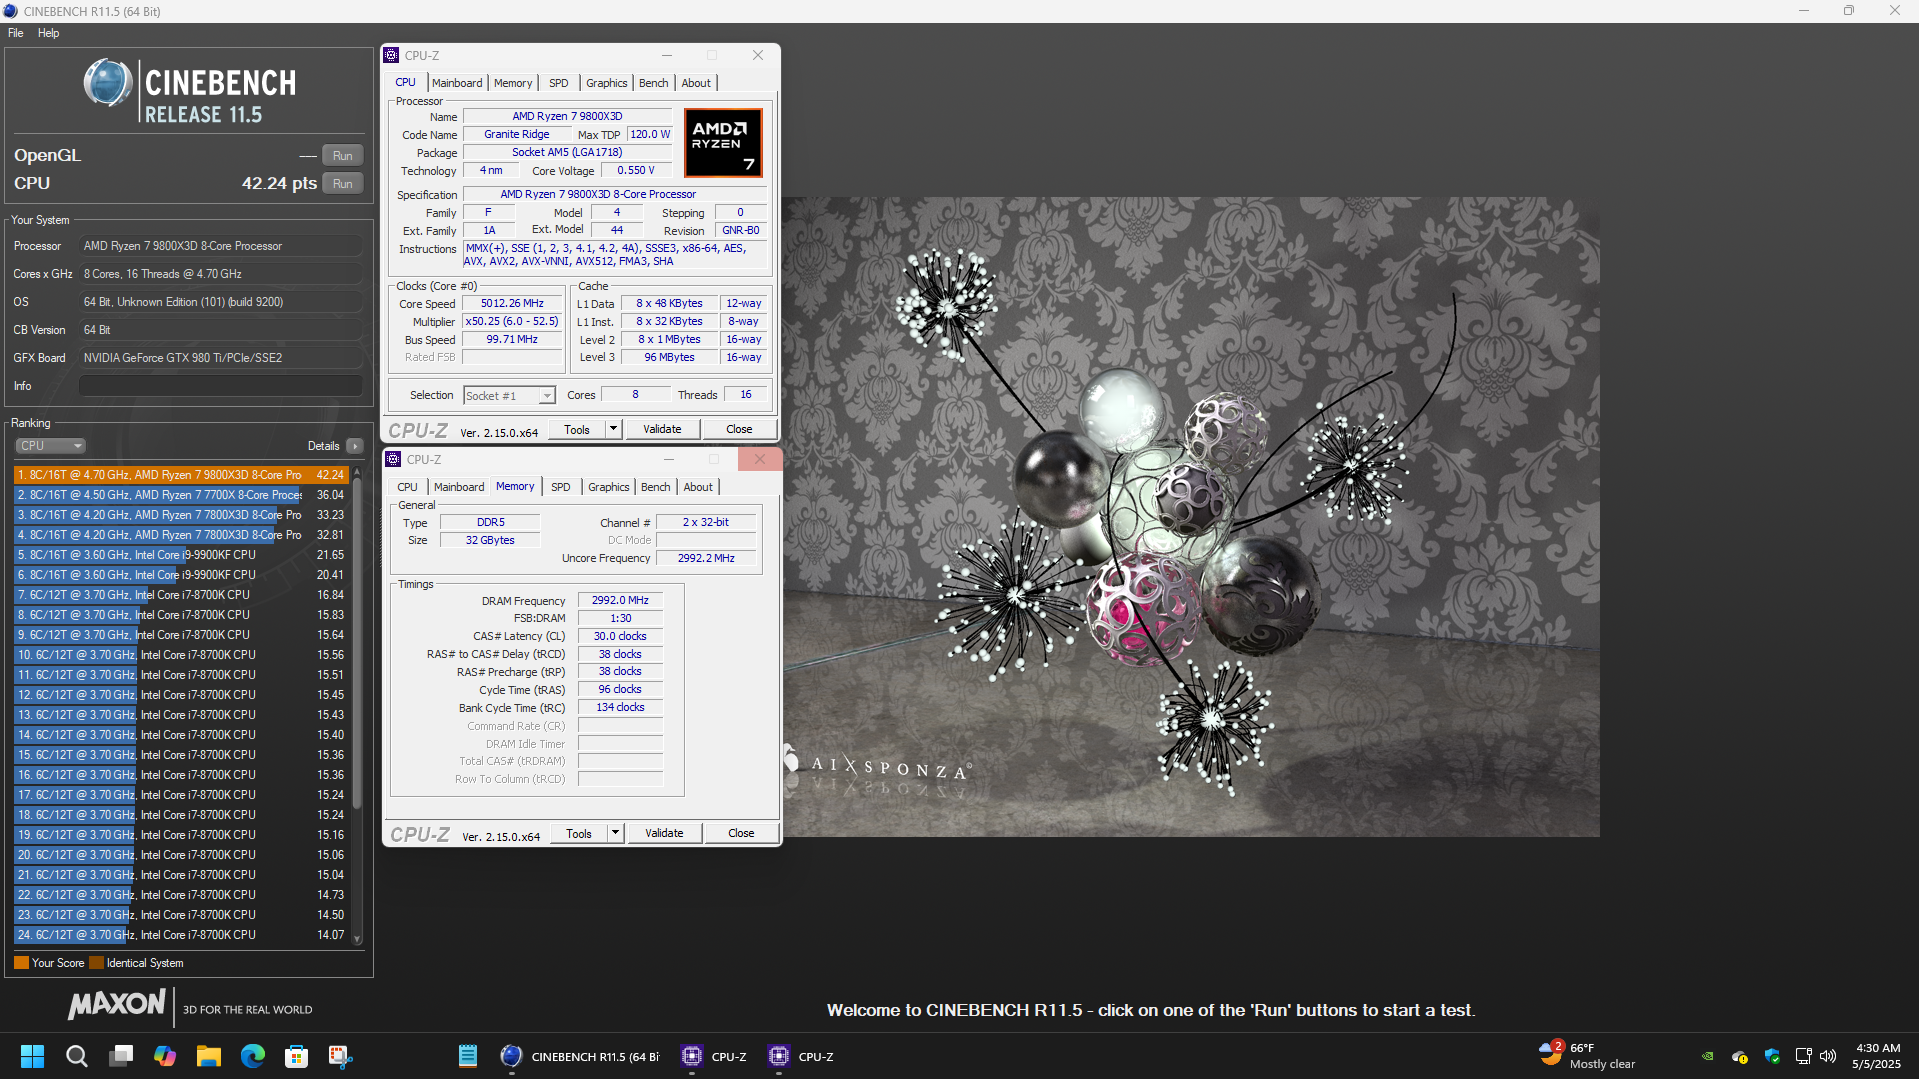Click Tools button in top CPU-Z window

pyautogui.click(x=577, y=429)
